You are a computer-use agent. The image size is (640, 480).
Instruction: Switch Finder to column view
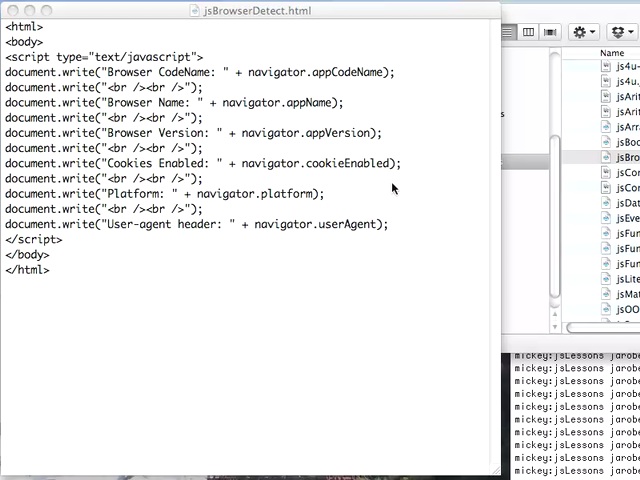(528, 32)
